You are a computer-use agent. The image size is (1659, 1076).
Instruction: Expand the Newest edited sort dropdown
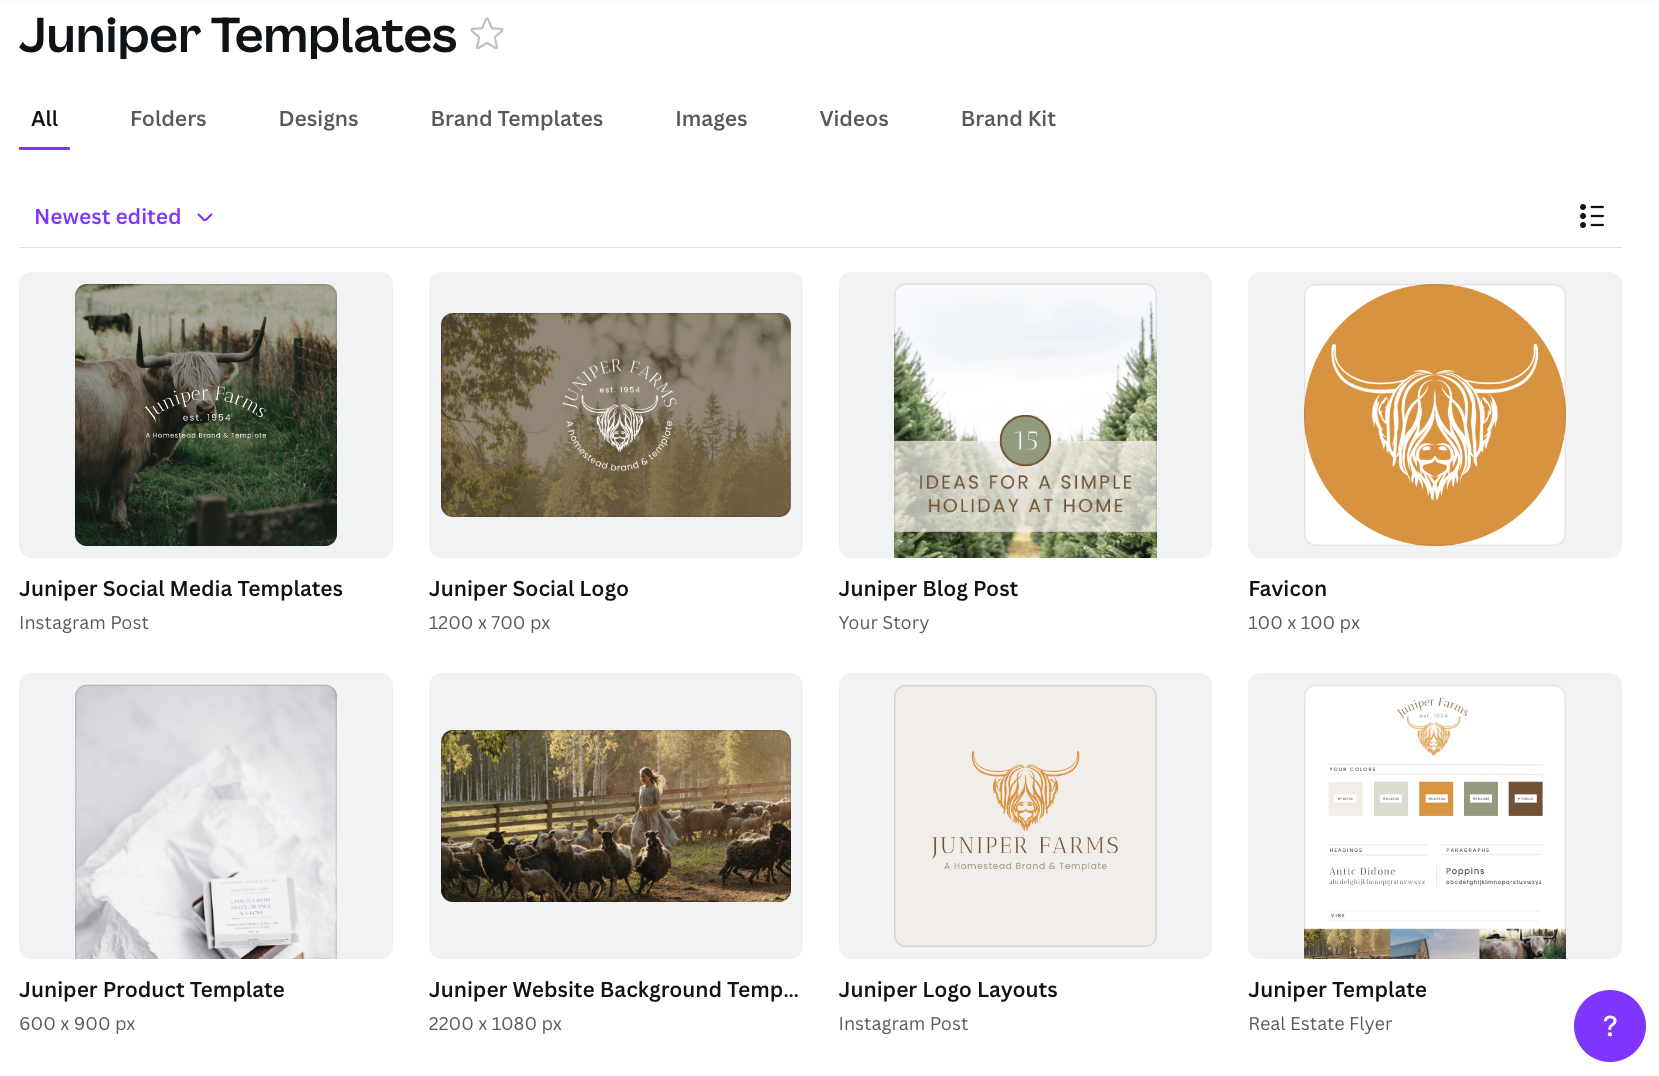tap(124, 217)
